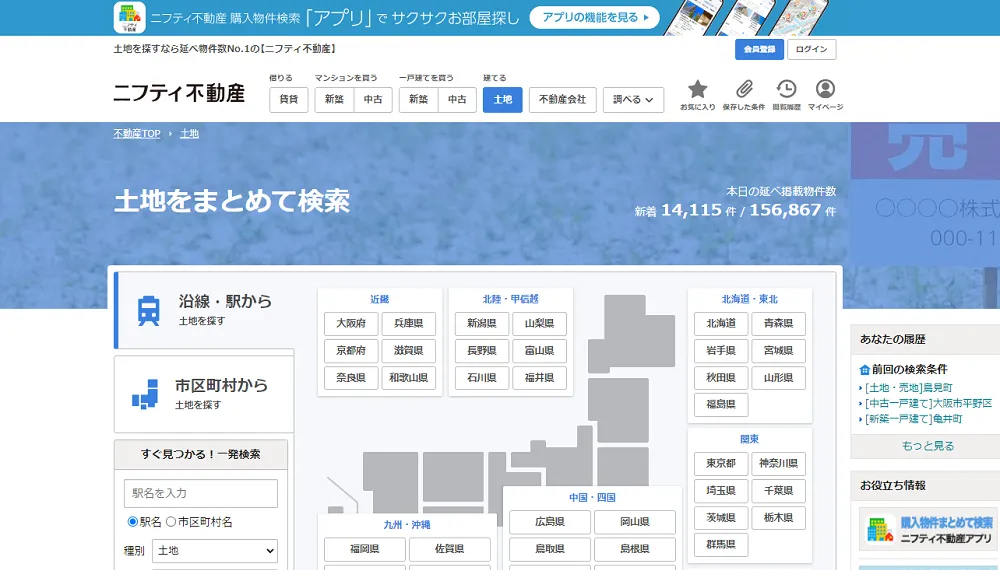The image size is (1000, 570).
Task: Open history link [新築一戸建て]亀井町
Action: coord(913,419)
